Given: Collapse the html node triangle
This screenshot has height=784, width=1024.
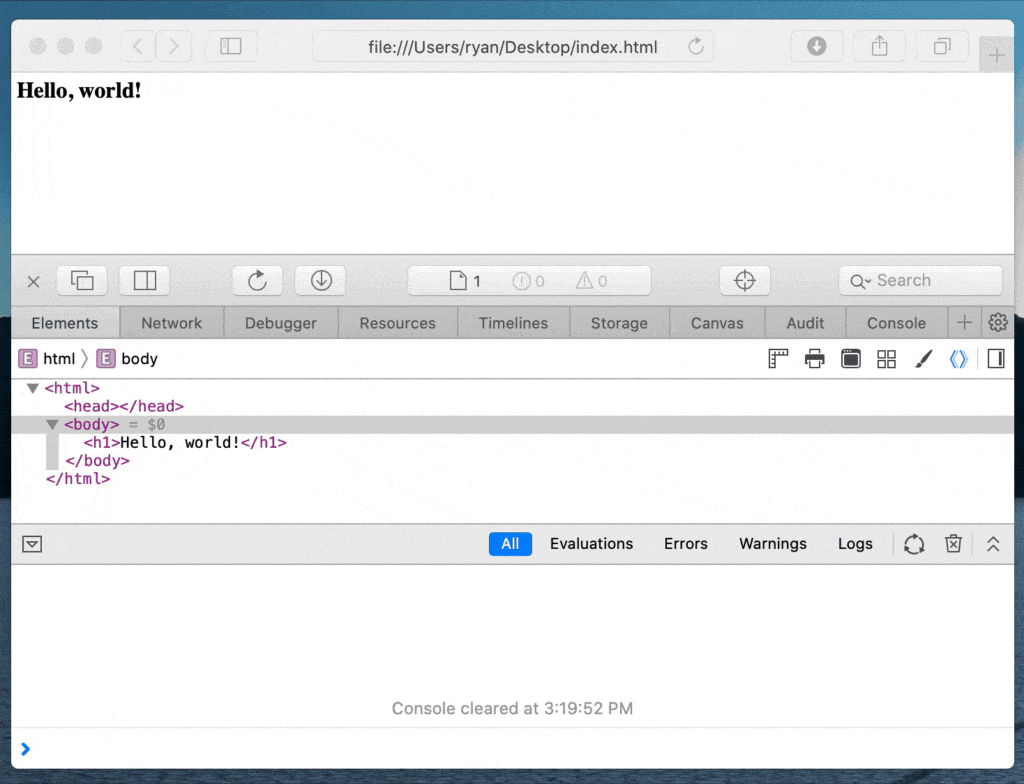Looking at the screenshot, I should click(x=33, y=388).
